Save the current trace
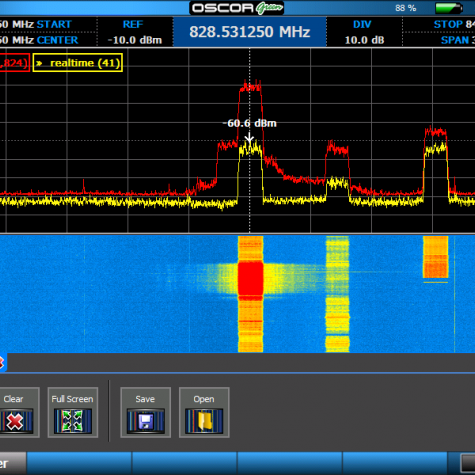 coord(145,412)
